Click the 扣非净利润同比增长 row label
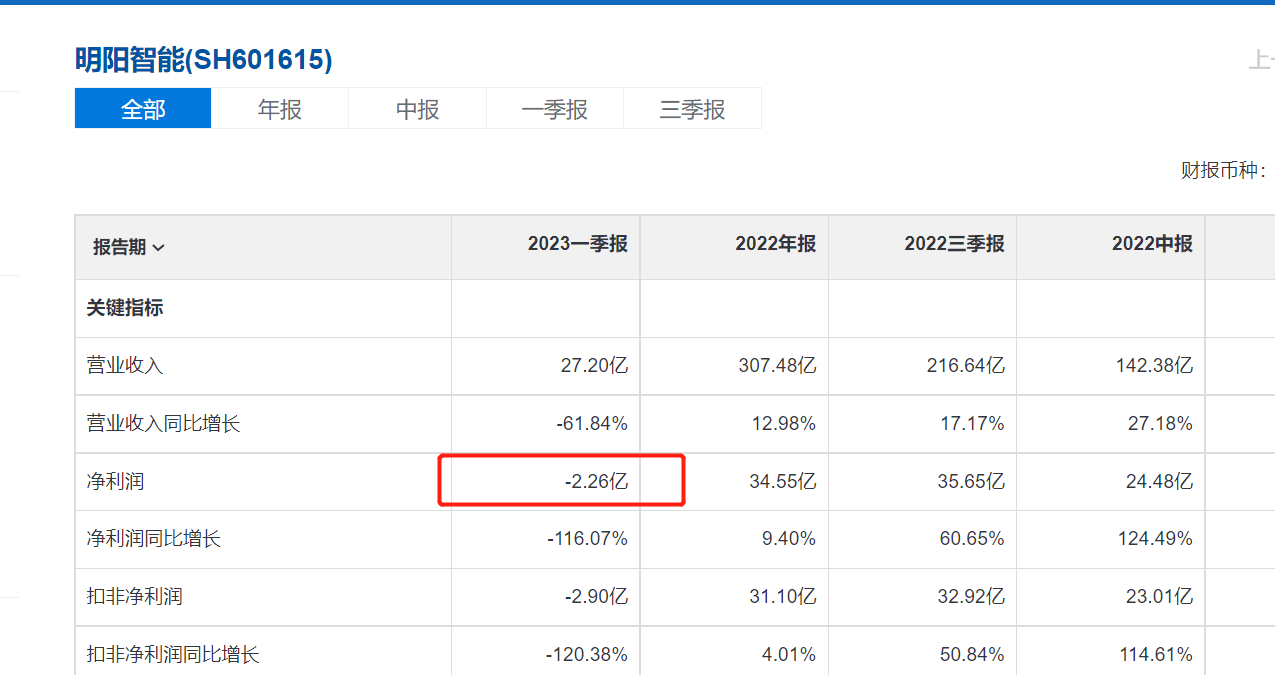 pos(173,655)
